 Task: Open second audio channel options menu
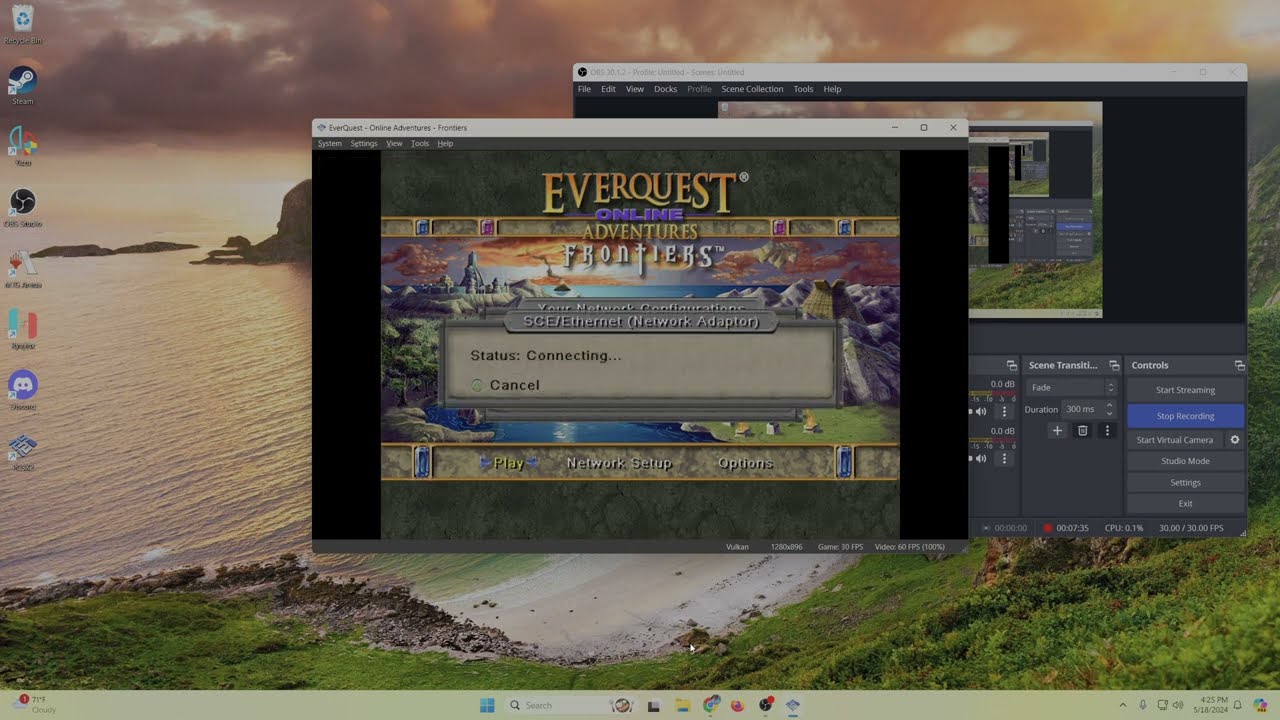click(1004, 458)
